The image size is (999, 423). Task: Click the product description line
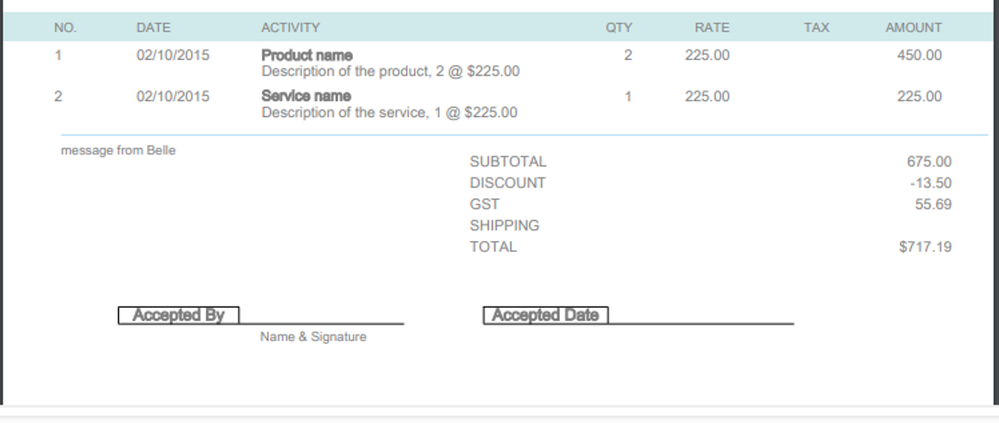[390, 72]
